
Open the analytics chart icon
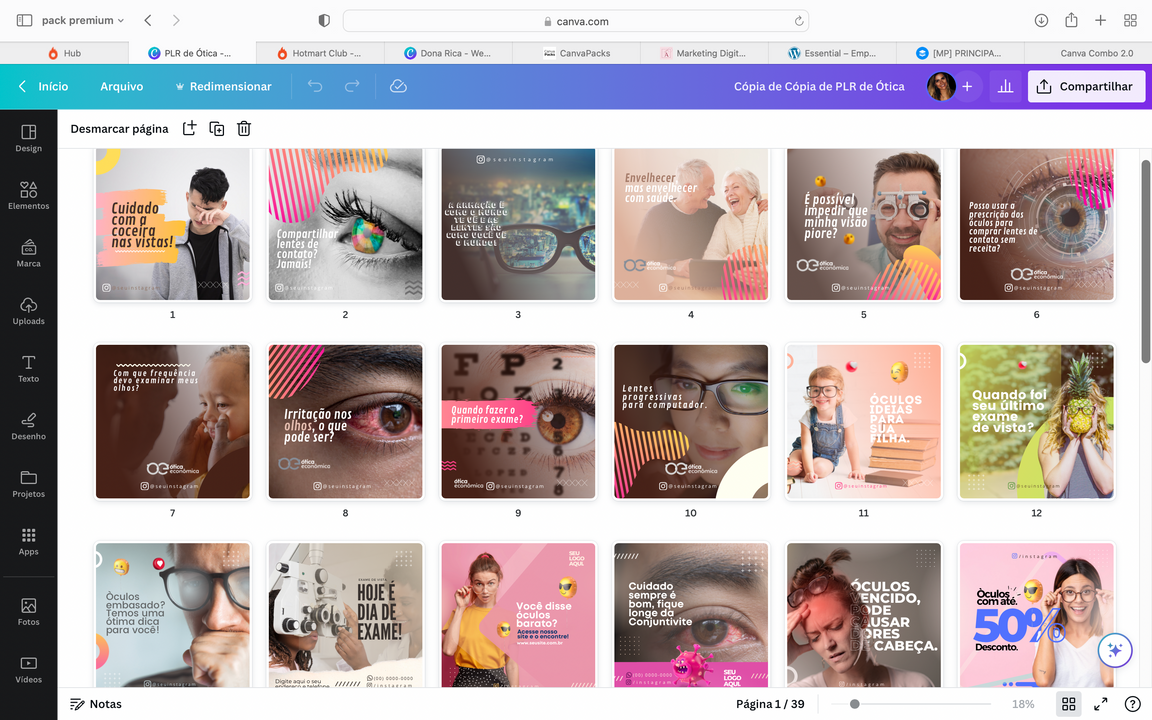click(1005, 87)
